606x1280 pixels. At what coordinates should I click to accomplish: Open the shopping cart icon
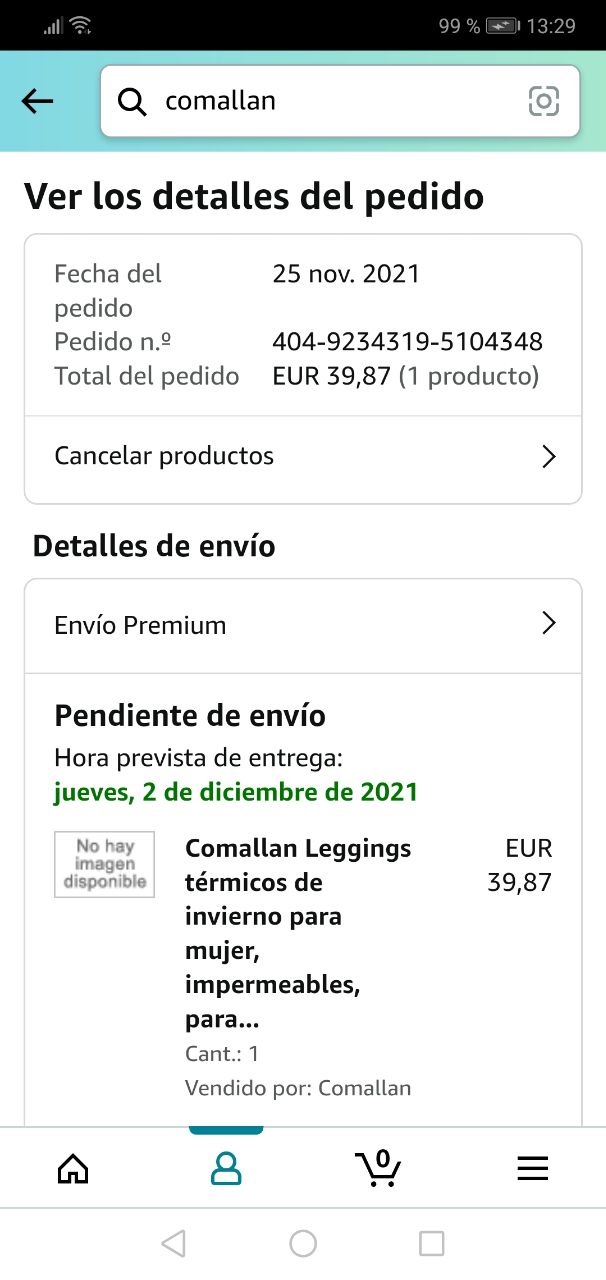[x=378, y=1167]
